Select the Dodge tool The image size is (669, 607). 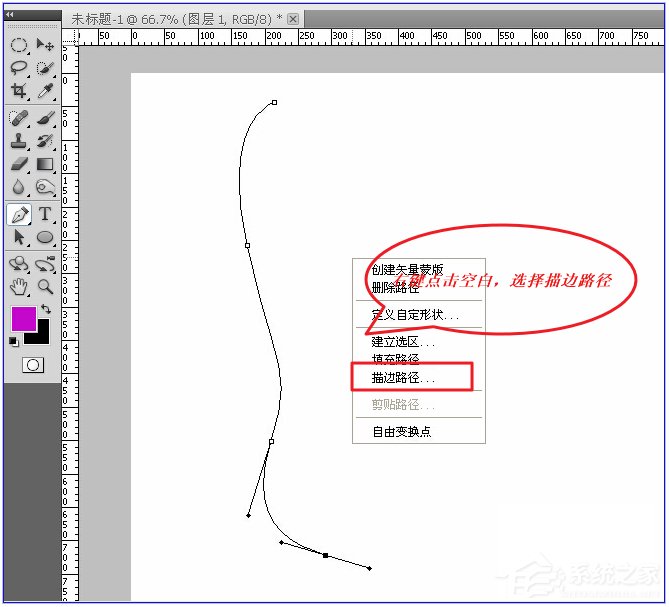45,187
